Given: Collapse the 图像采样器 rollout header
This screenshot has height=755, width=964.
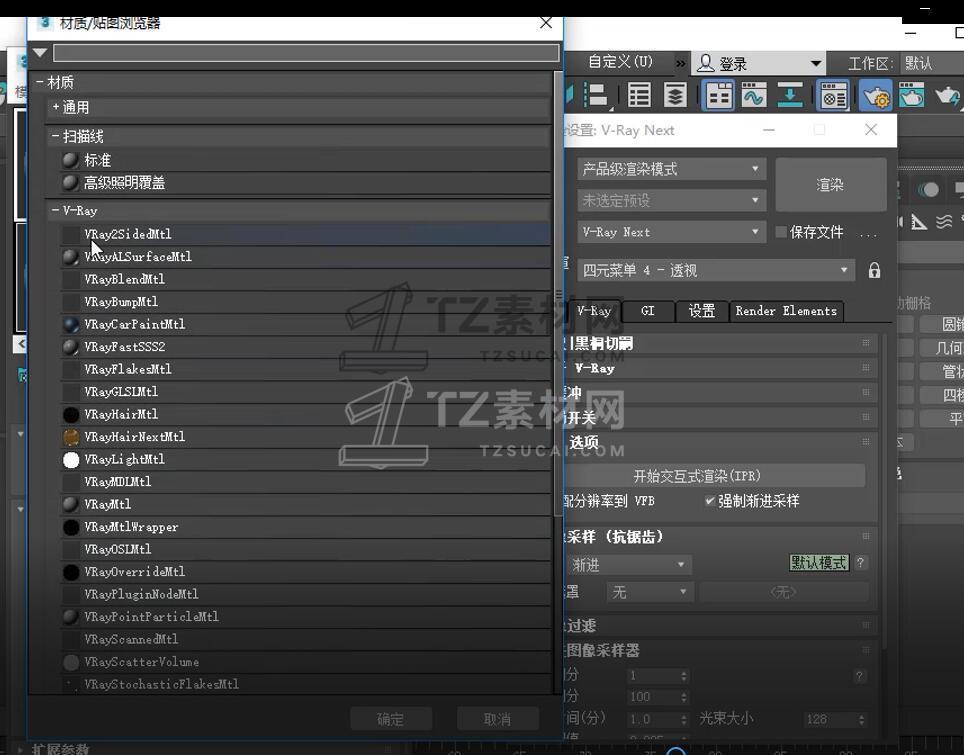Looking at the screenshot, I should coord(719,650).
